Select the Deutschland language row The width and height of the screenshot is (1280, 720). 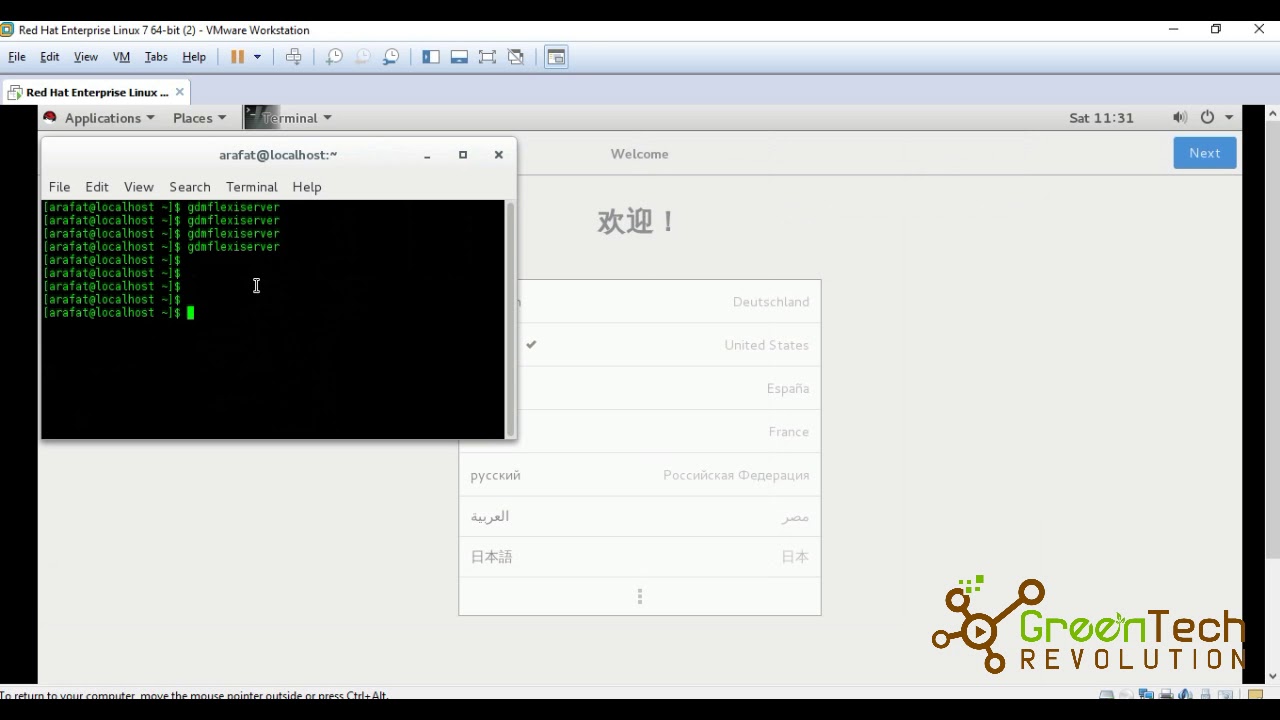pos(668,302)
